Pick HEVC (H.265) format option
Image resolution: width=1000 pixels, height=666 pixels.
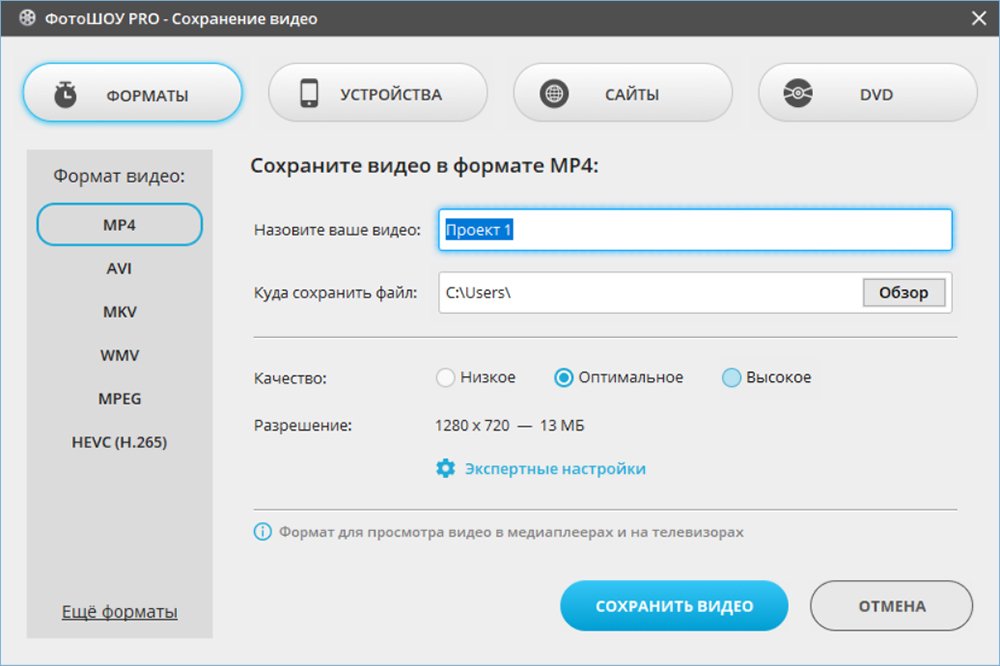[x=119, y=442]
